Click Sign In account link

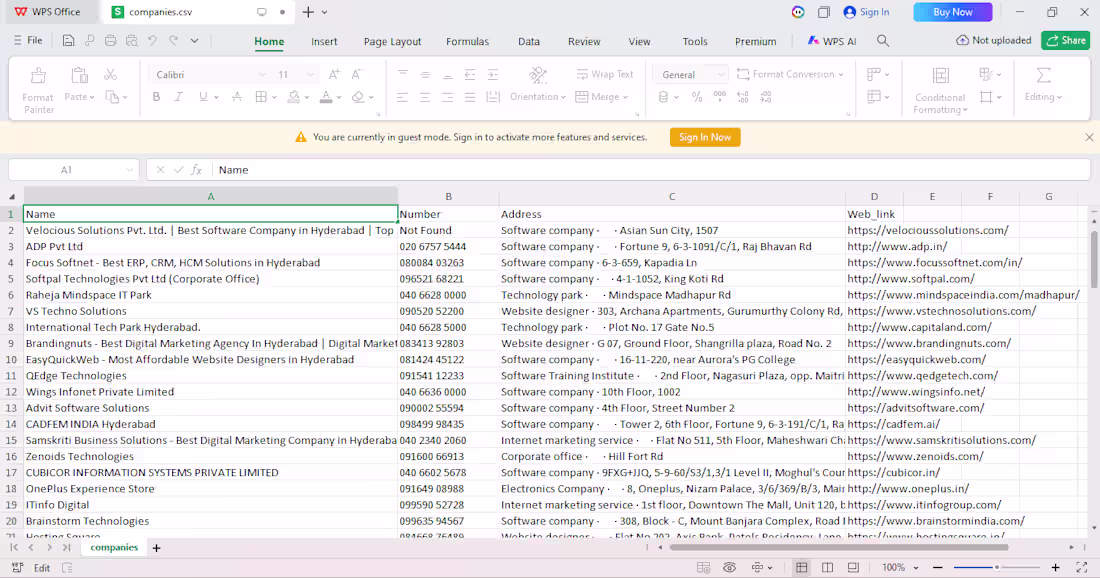(866, 12)
